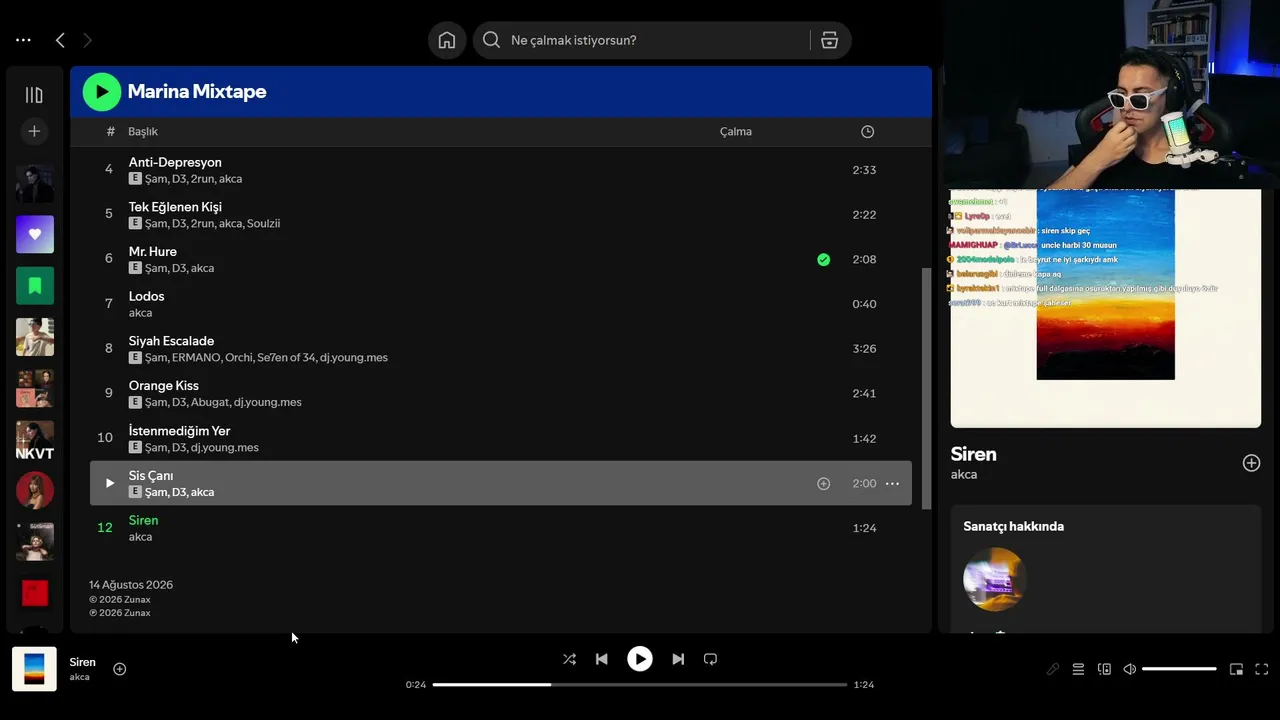Open the Home page

point(447,40)
